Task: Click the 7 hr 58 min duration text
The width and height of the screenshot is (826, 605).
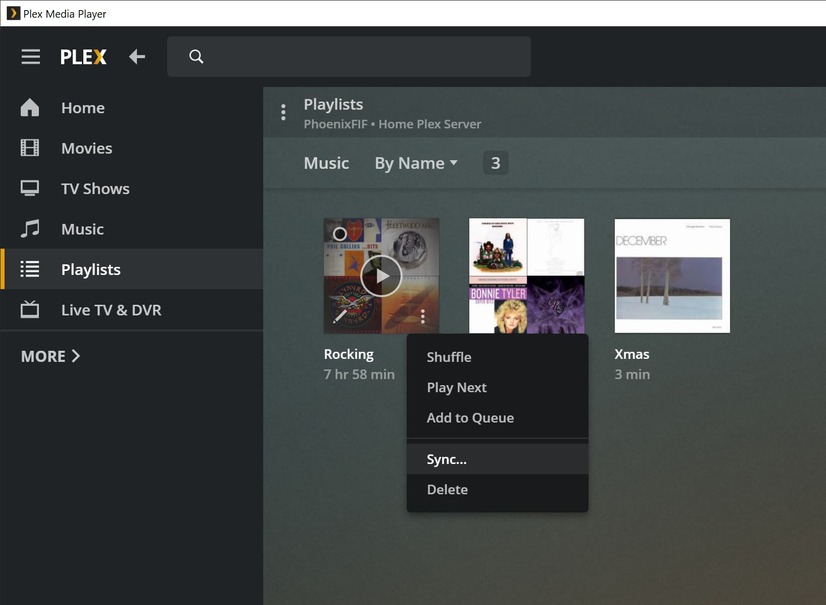Action: [359, 374]
